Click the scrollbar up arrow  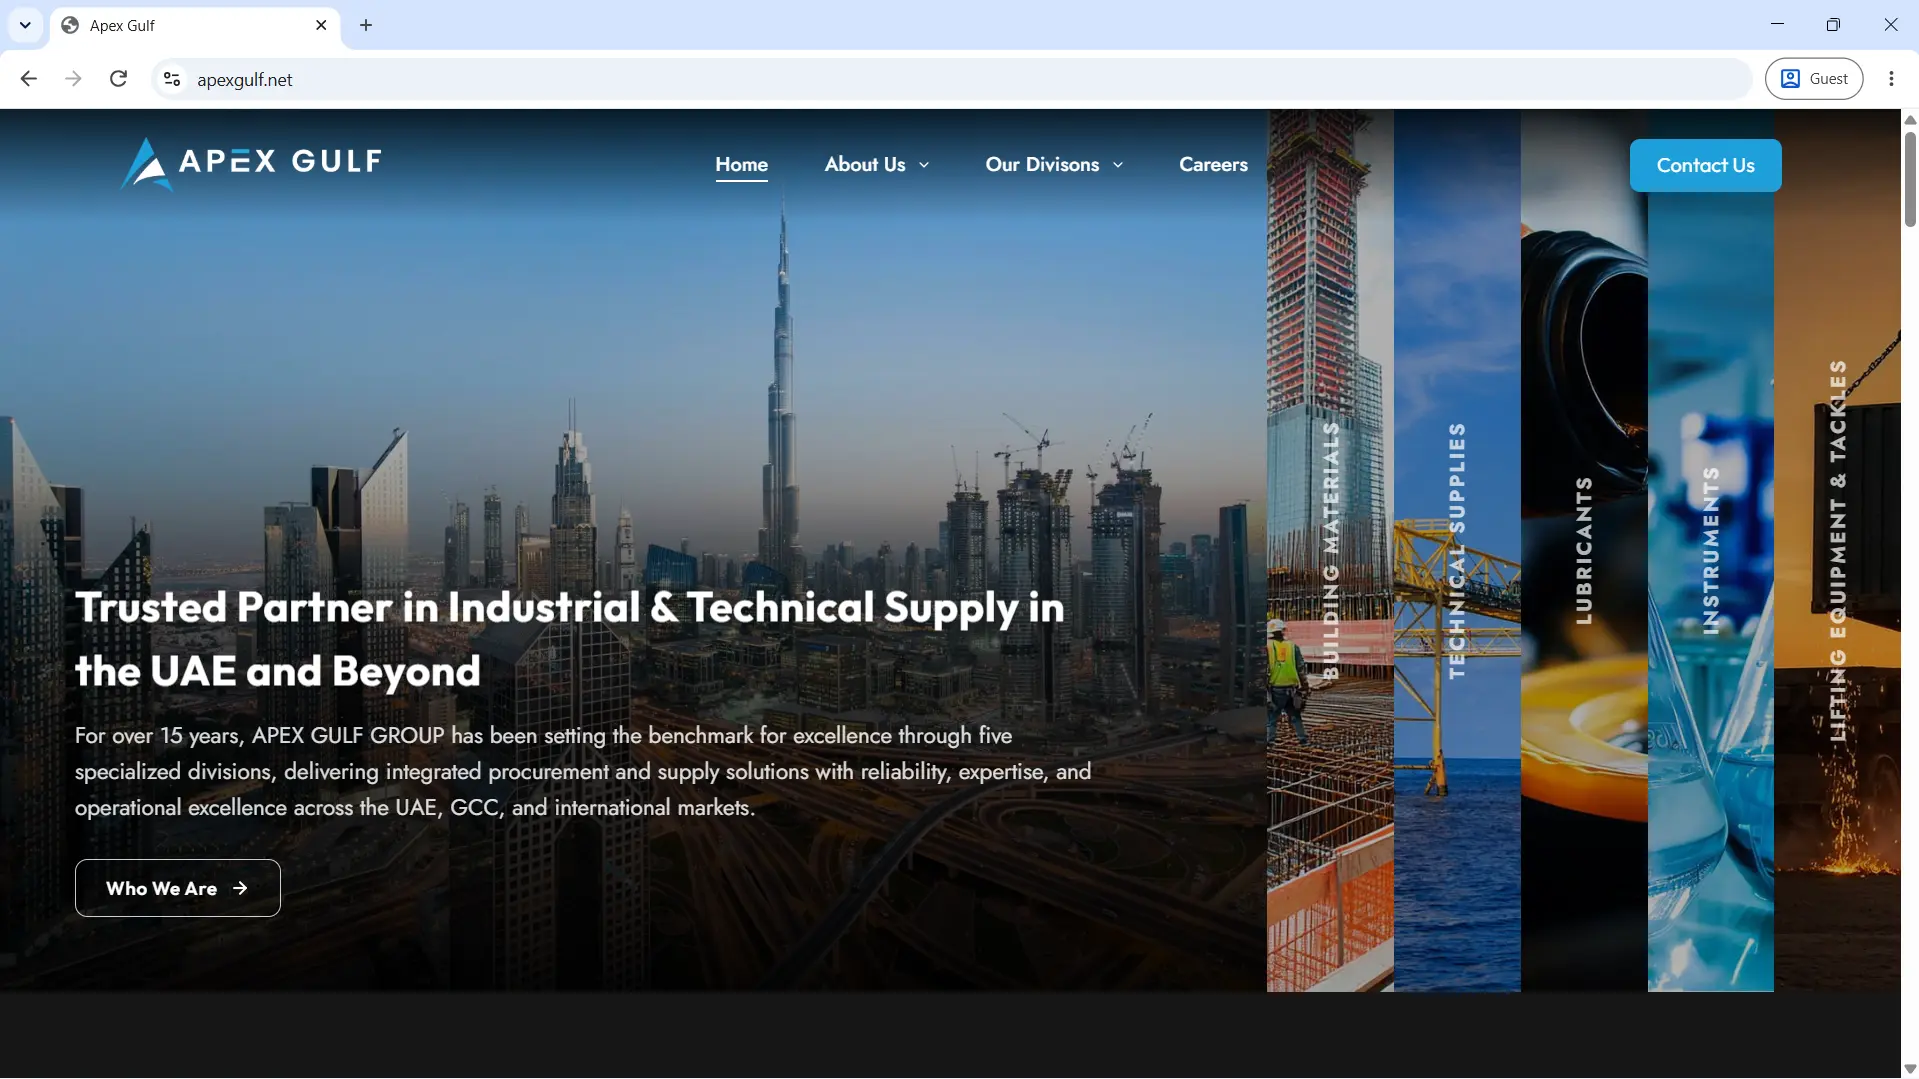pos(1910,119)
